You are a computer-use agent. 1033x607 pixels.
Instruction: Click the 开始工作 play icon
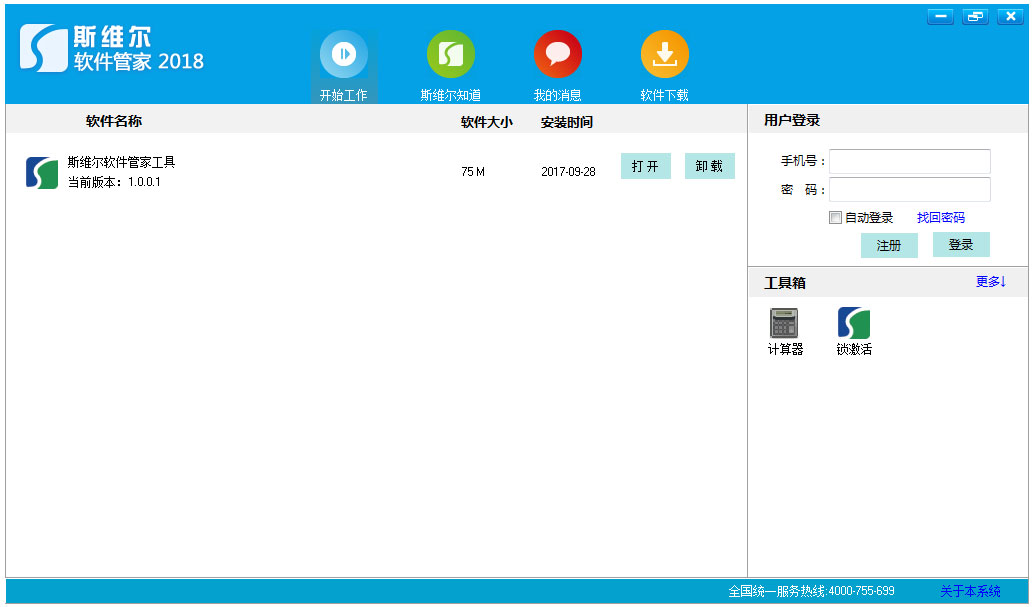(x=344, y=54)
